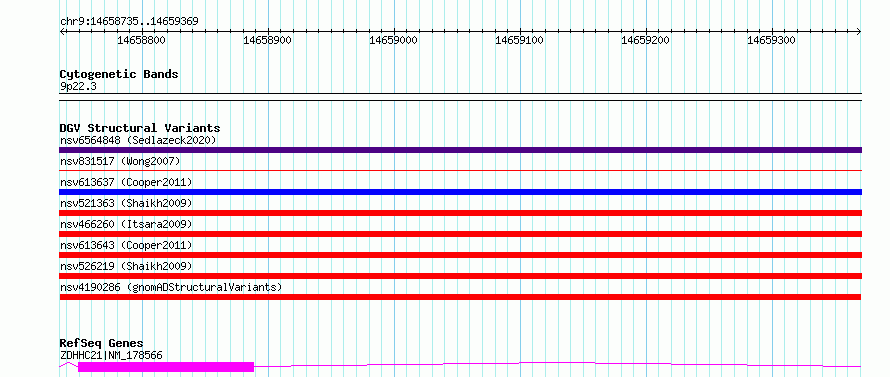890x377 pixels.
Task: Click the thin red nsv831517 variant line
Action: tap(460, 170)
